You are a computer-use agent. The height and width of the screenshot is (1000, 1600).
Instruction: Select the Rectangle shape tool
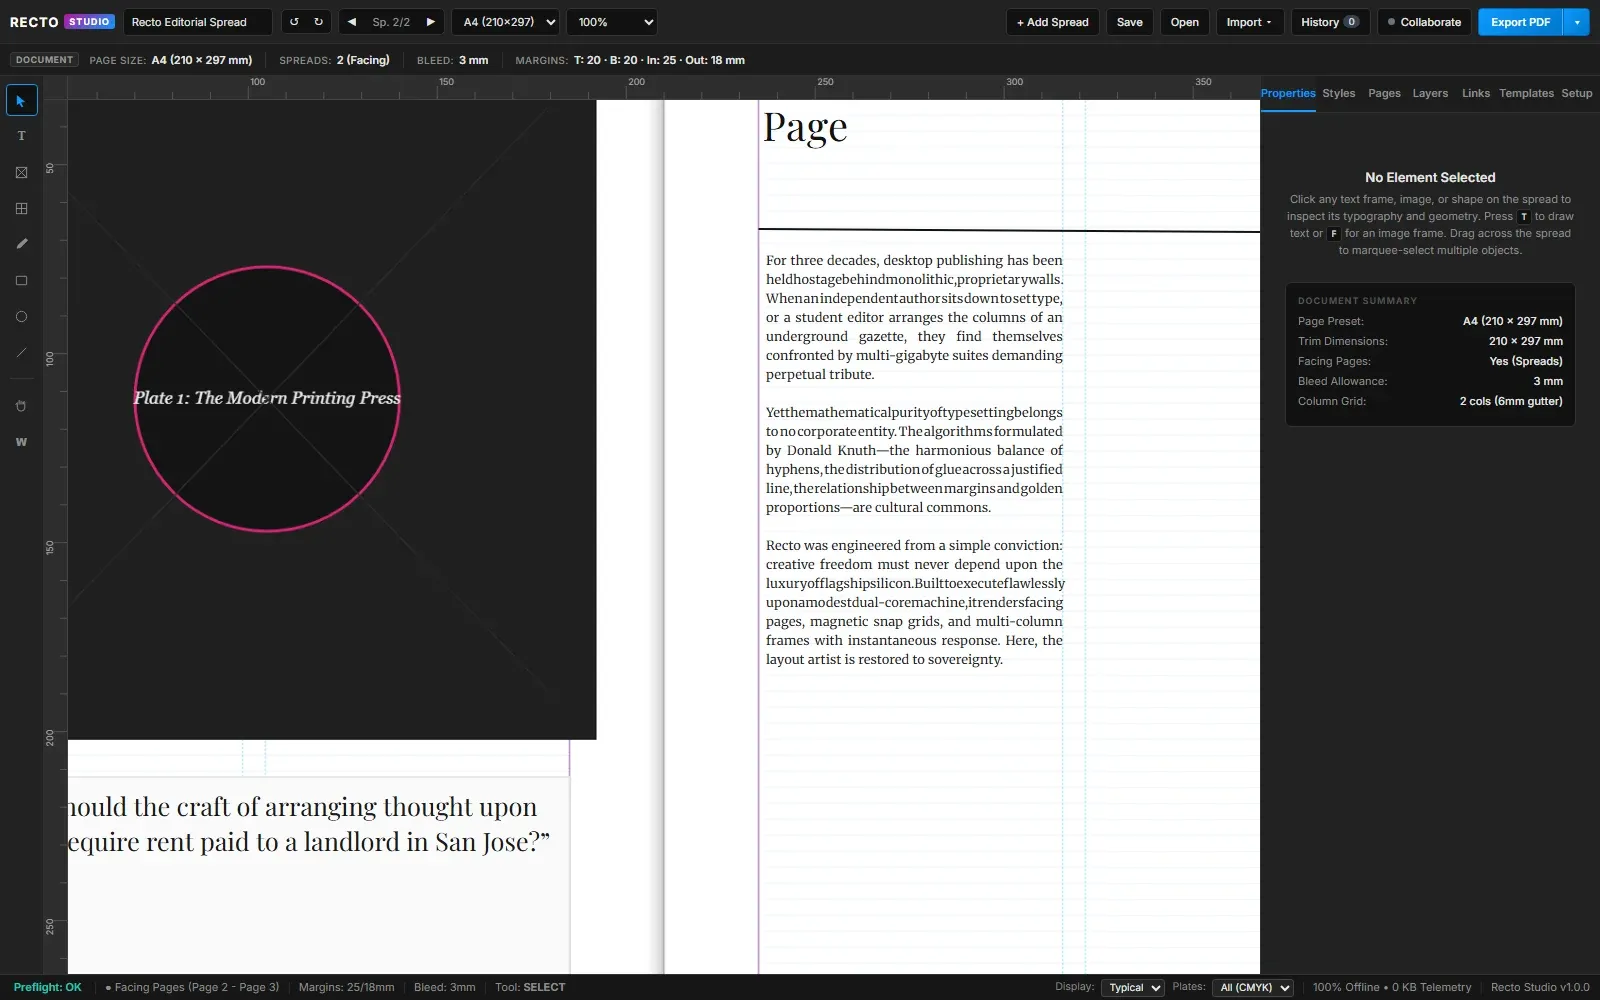pos(21,280)
